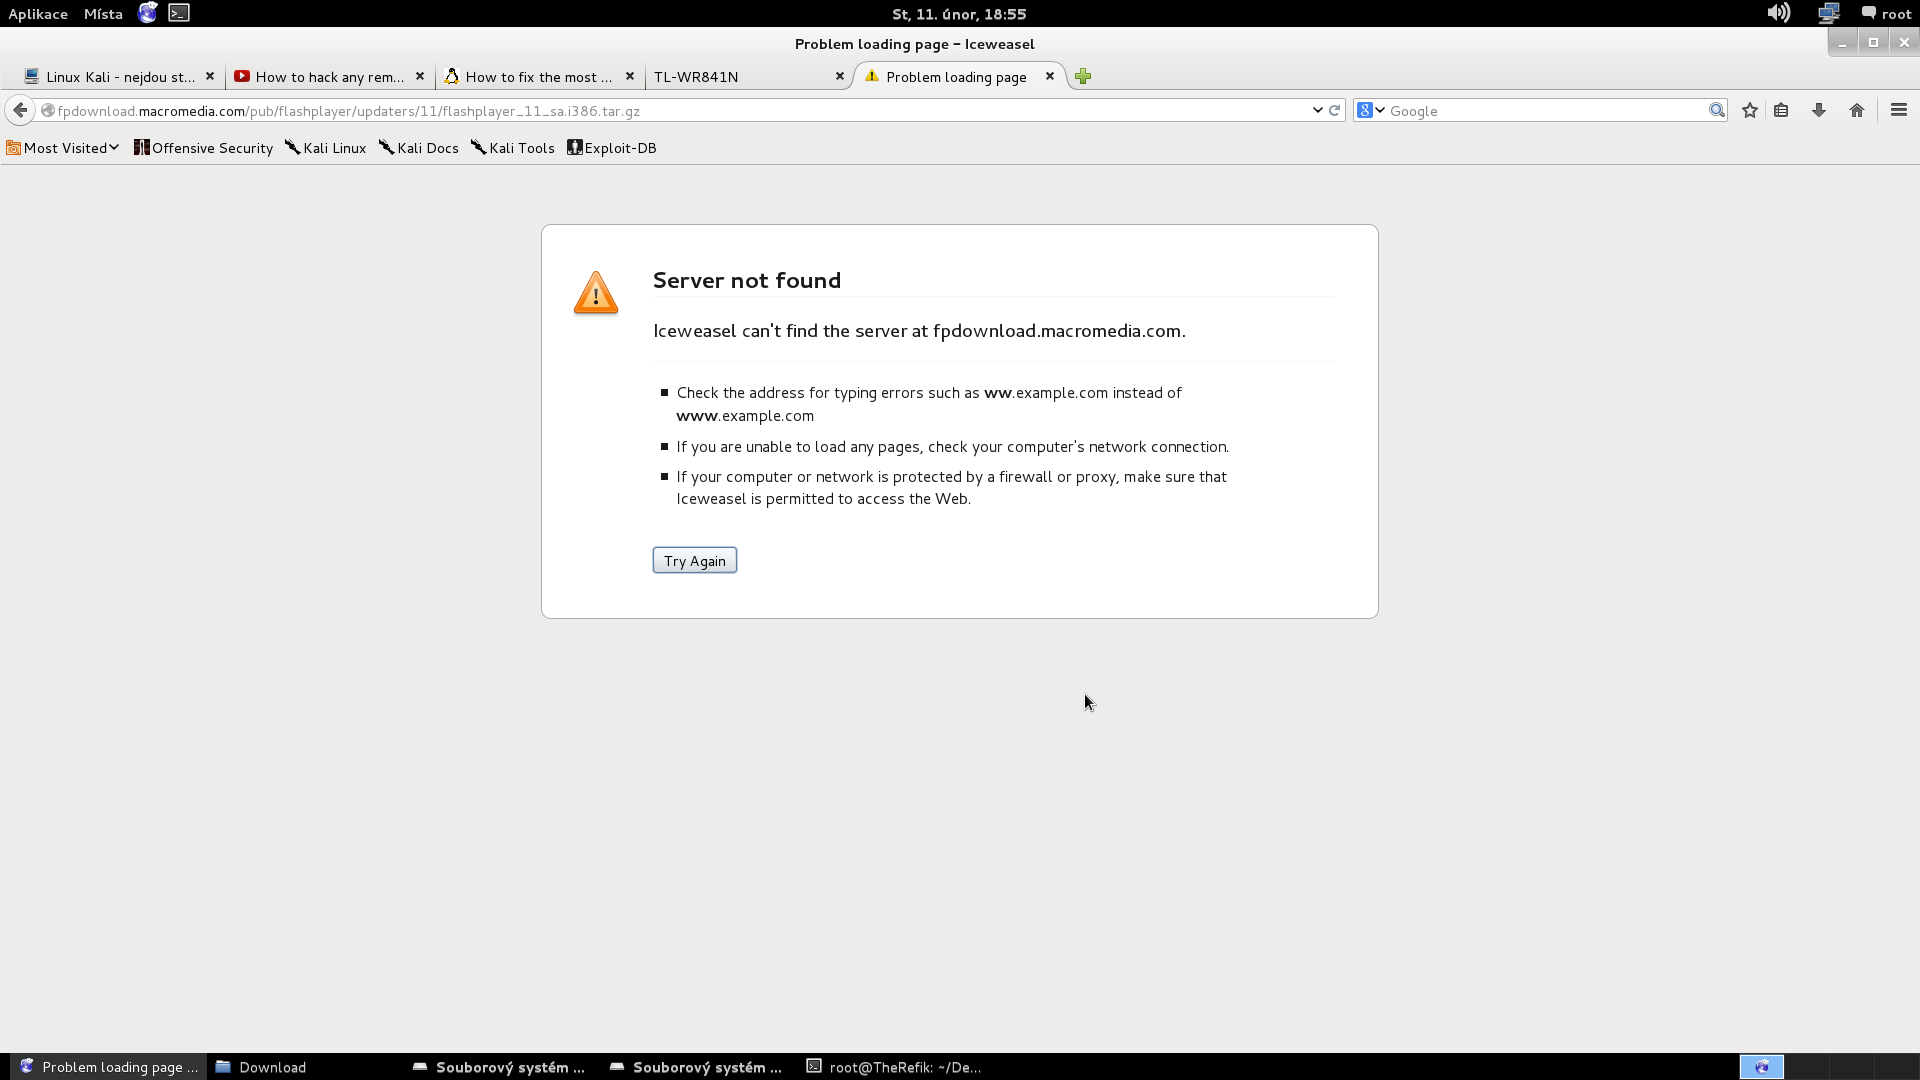Launch terminal from top panel icon
This screenshot has width=1920, height=1080.
click(x=179, y=13)
